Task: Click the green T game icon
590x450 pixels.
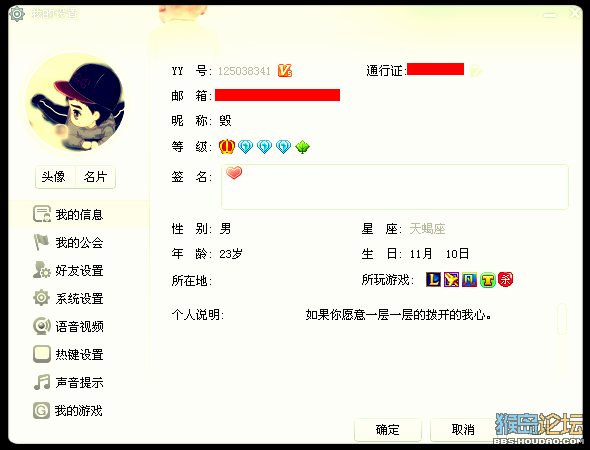Action: (x=488, y=280)
